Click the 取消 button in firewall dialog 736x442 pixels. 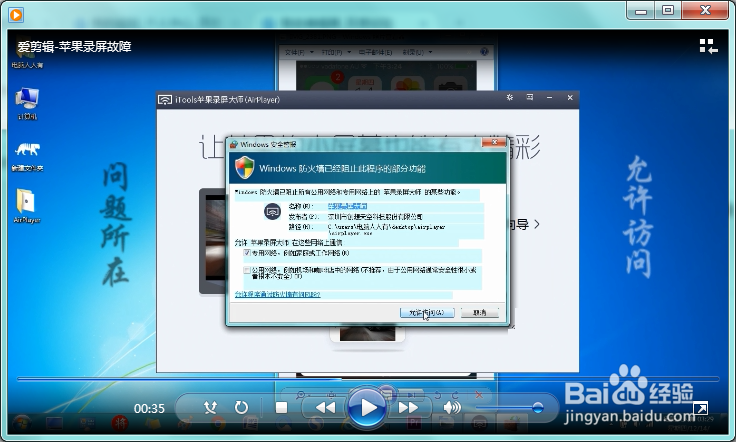(x=479, y=312)
